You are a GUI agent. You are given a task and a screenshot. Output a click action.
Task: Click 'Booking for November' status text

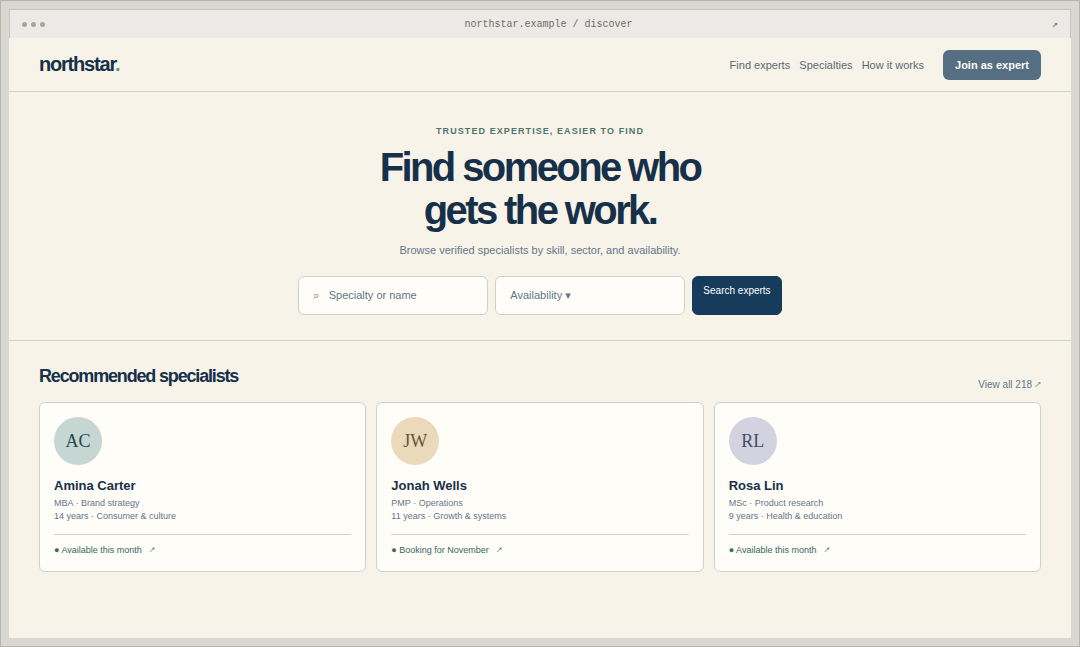point(444,550)
